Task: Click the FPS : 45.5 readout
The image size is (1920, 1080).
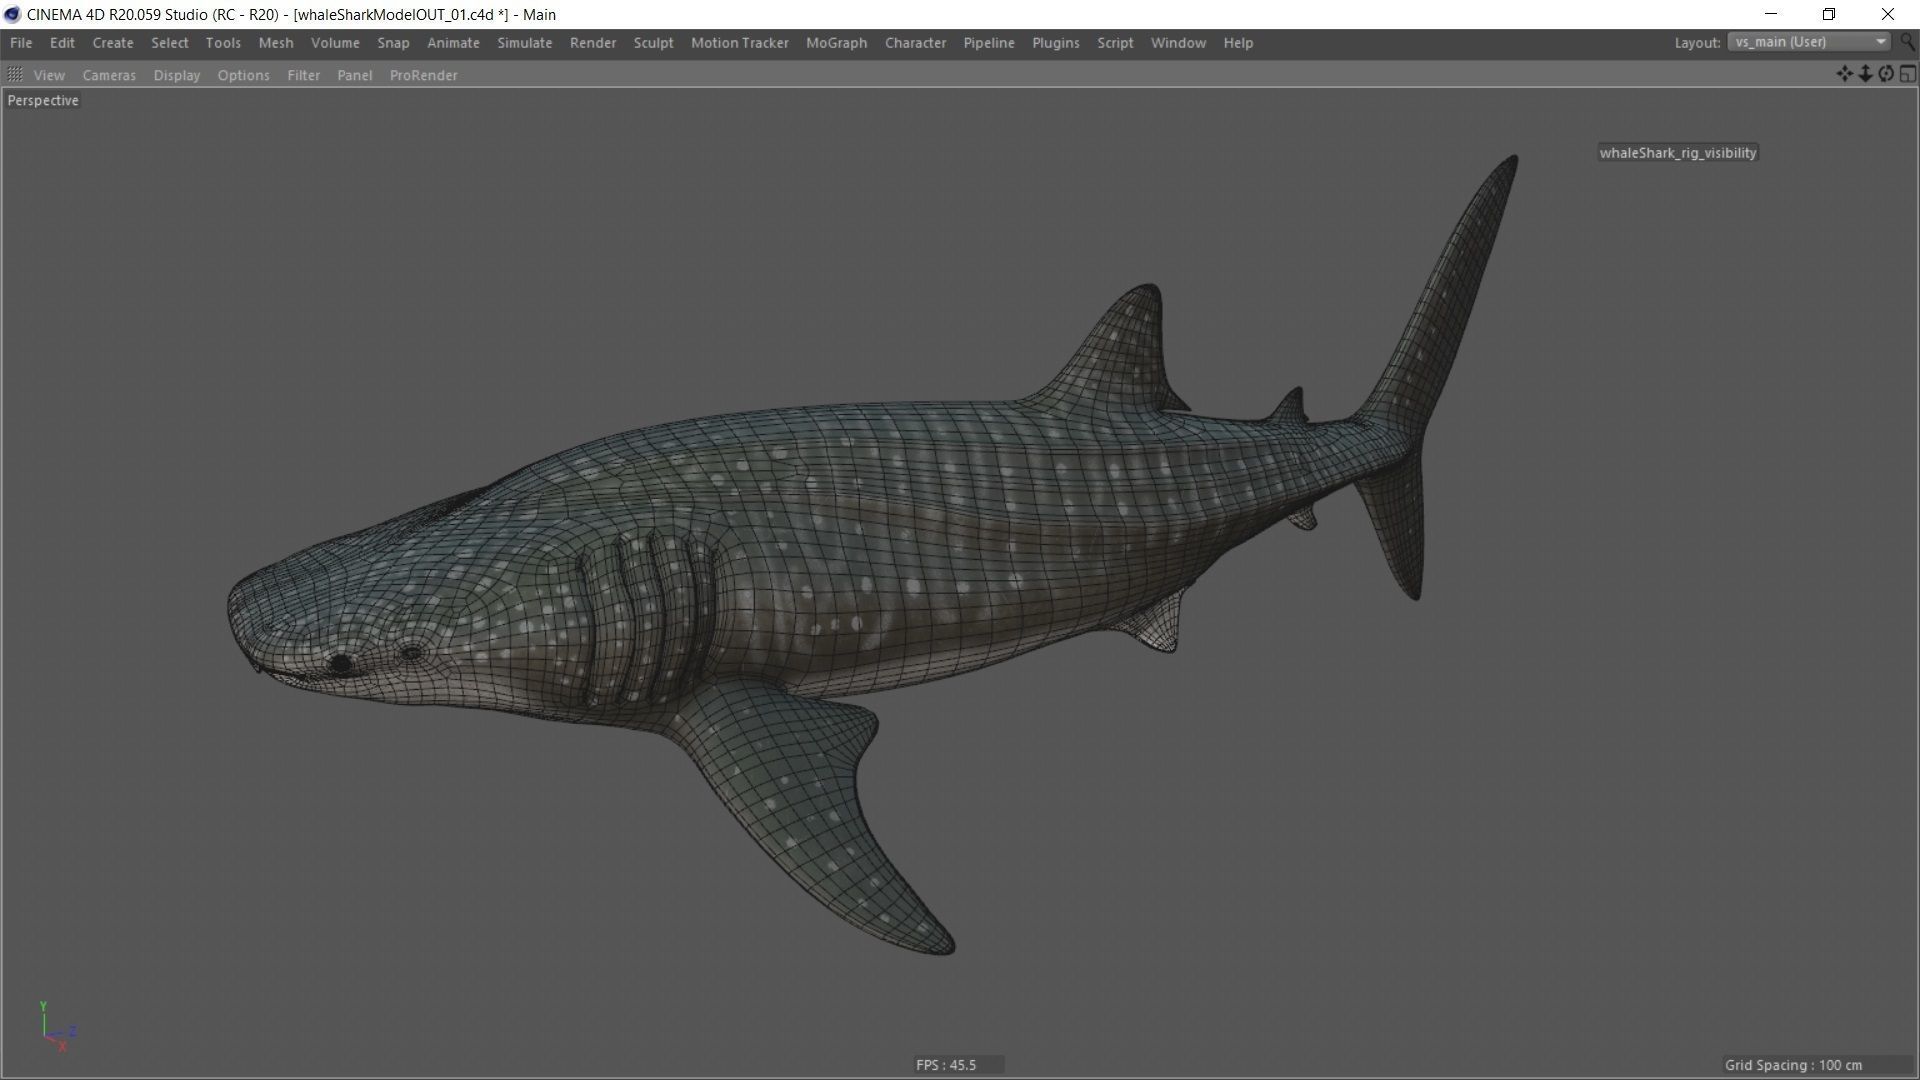Action: 946,1065
